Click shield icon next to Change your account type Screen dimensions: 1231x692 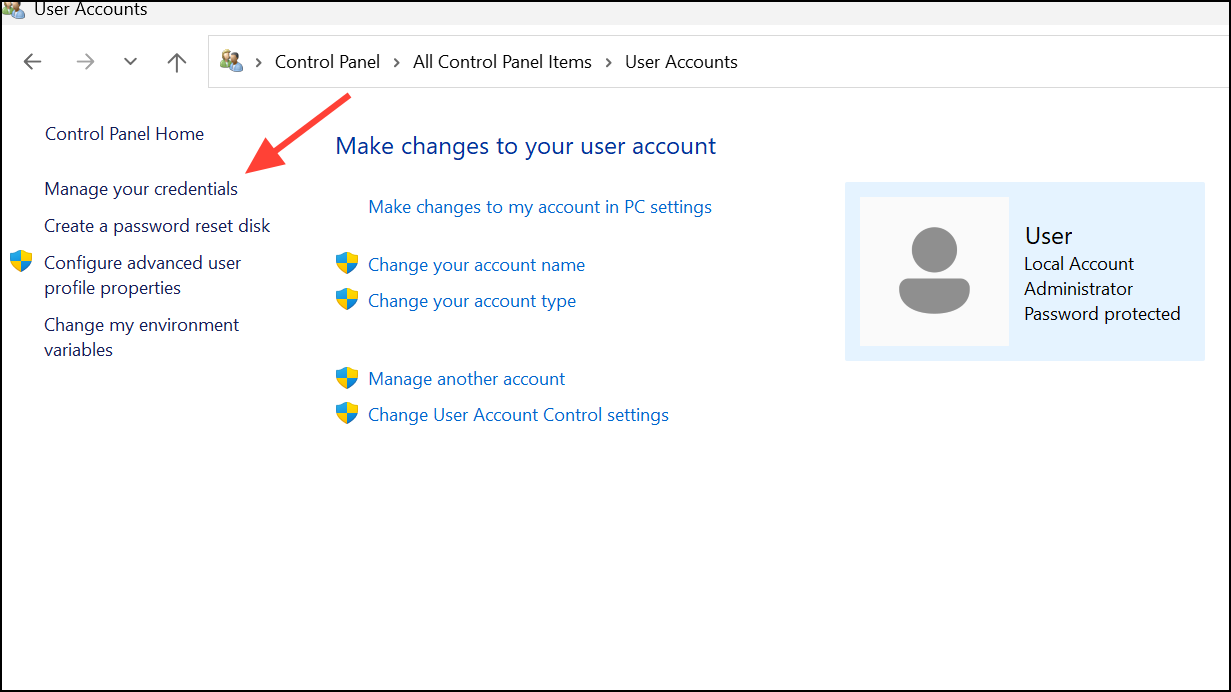click(x=347, y=299)
